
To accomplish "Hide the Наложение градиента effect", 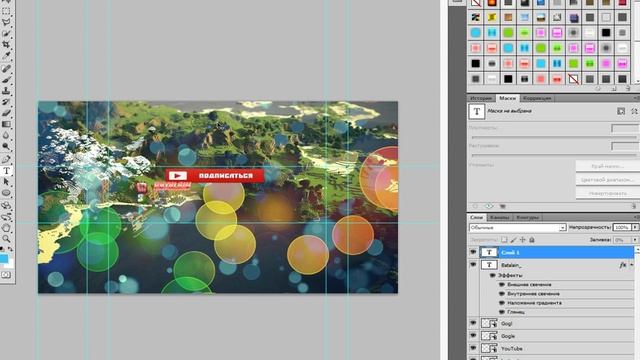I will [x=502, y=303].
